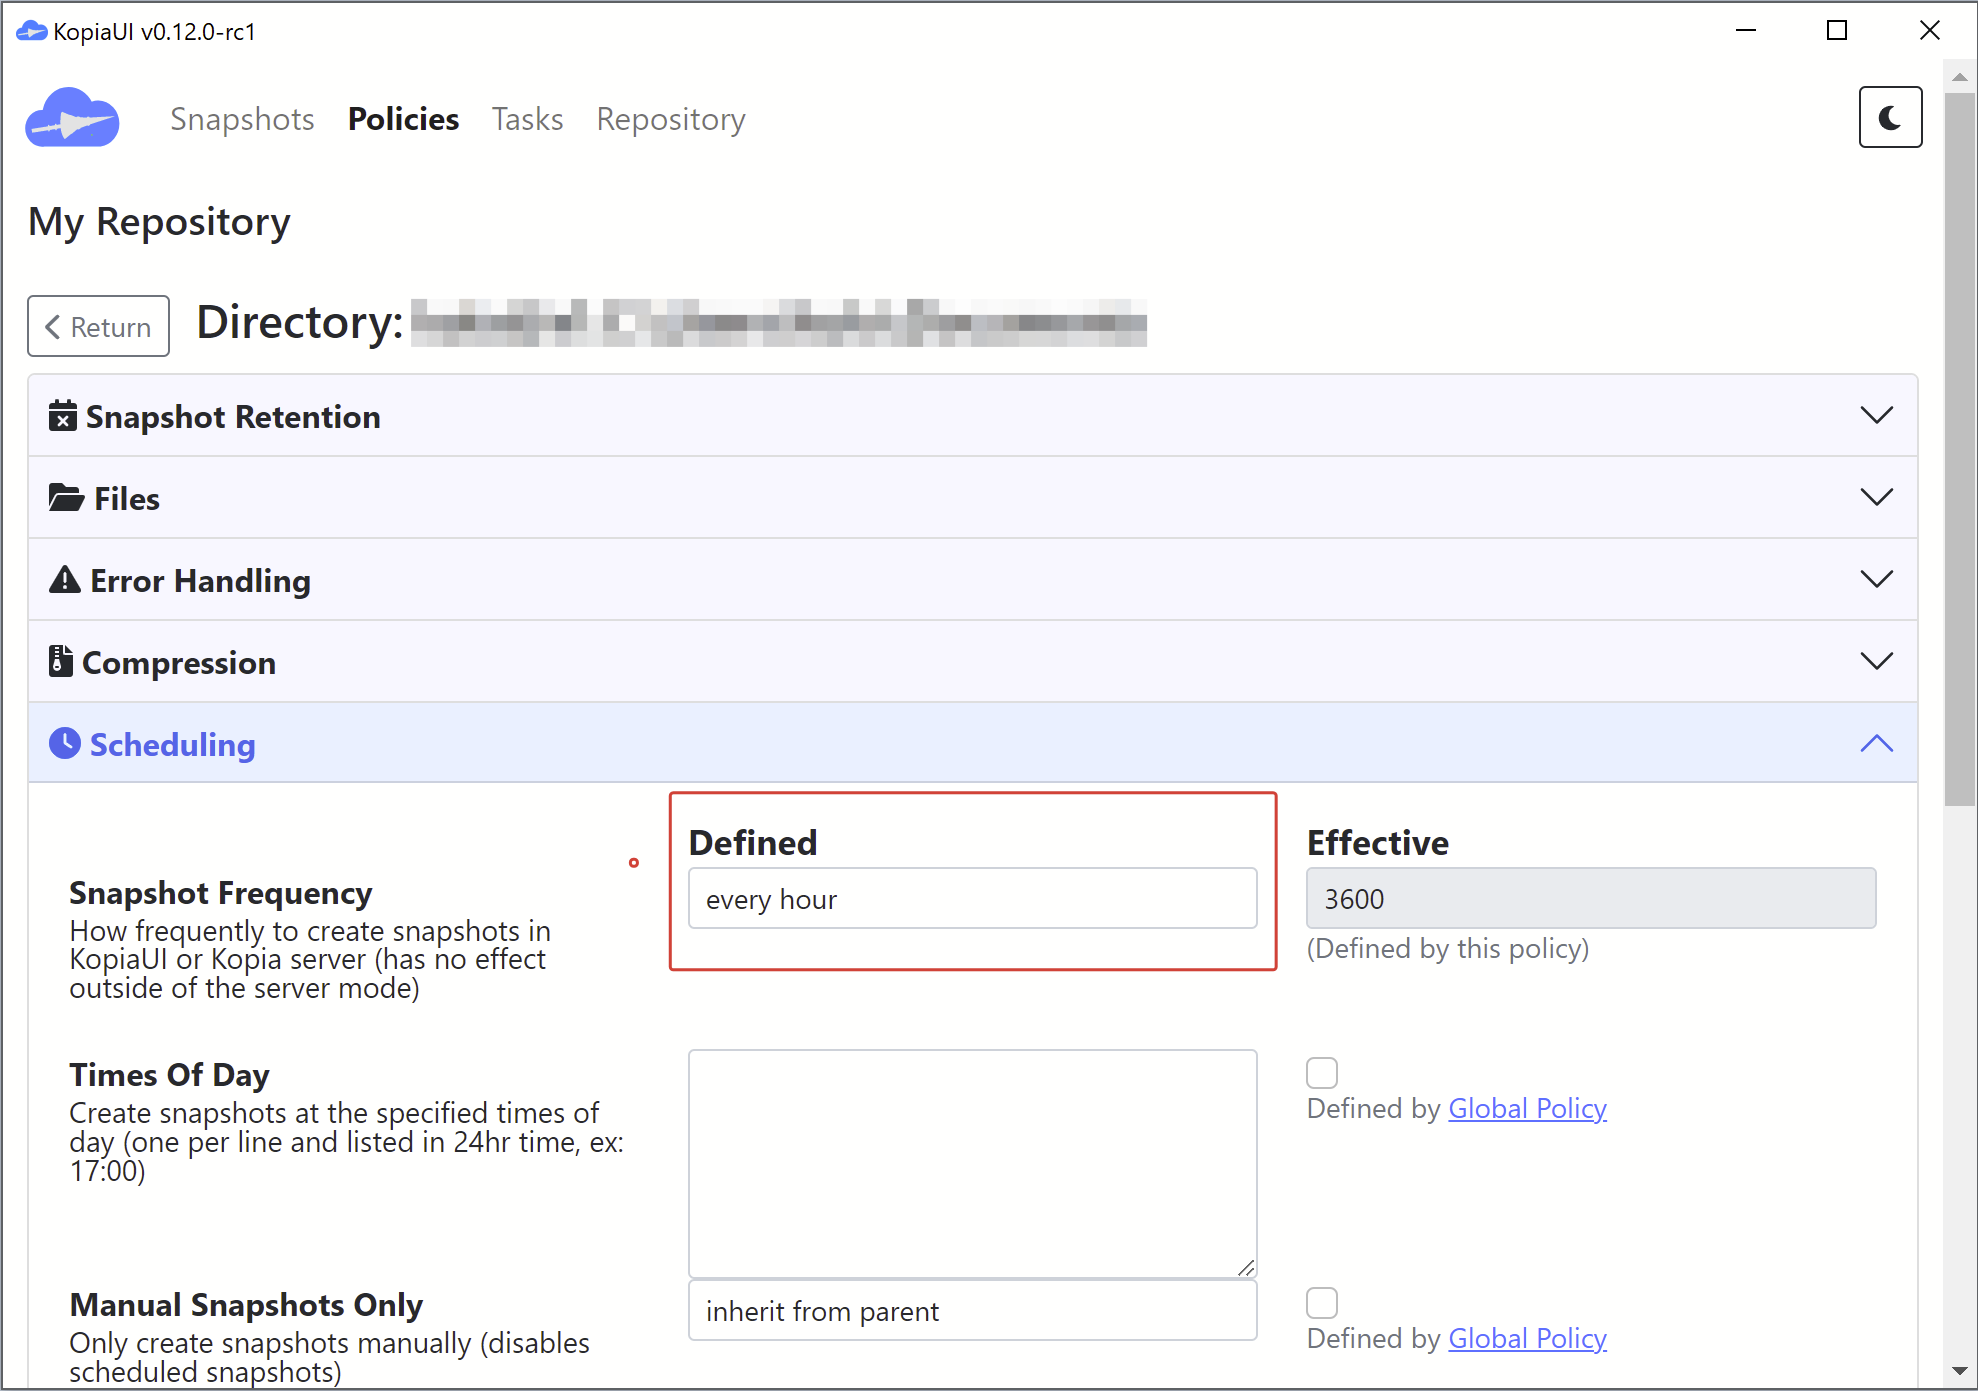This screenshot has width=1978, height=1391.
Task: Click the Snapshot Retention calendar icon
Action: point(63,416)
